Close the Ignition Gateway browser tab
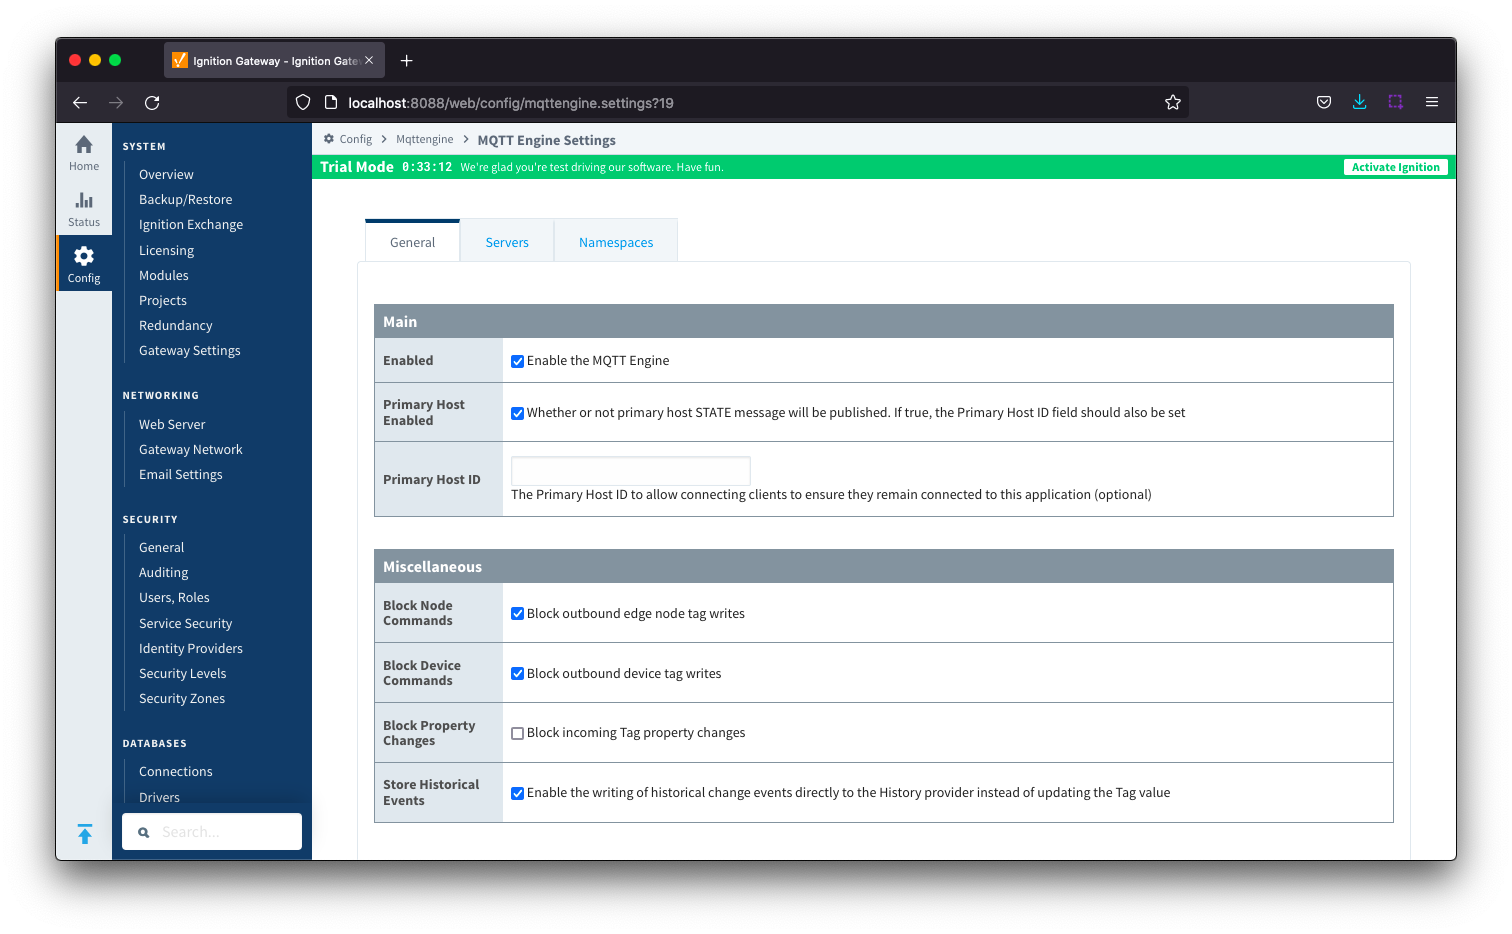 pyautogui.click(x=369, y=60)
